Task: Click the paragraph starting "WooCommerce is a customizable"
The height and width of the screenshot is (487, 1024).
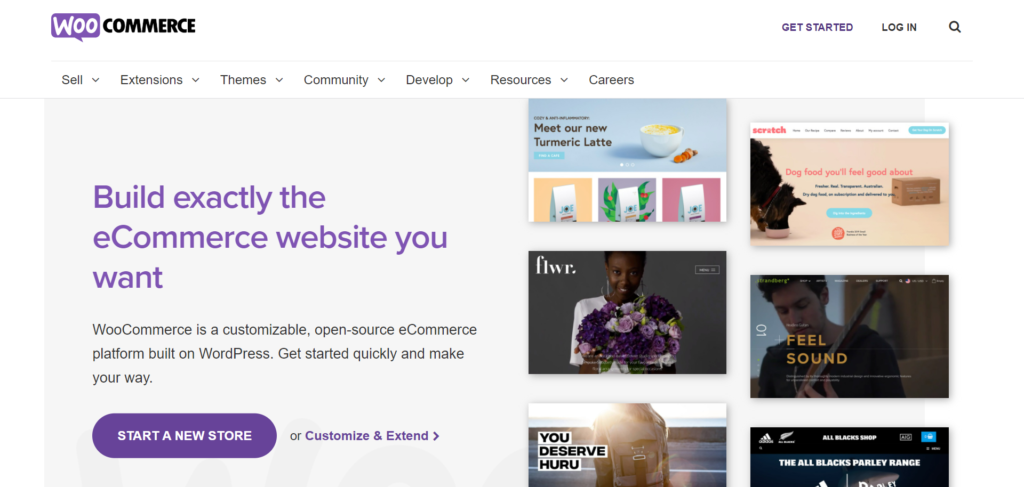Action: click(x=285, y=353)
